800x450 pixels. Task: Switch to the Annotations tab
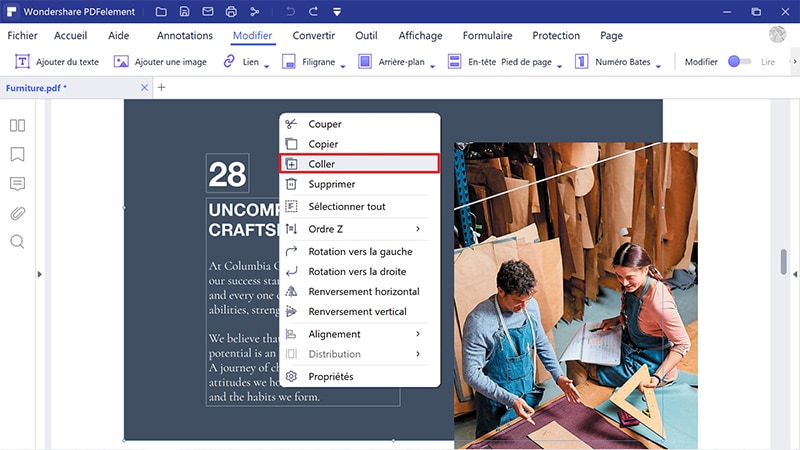(185, 35)
